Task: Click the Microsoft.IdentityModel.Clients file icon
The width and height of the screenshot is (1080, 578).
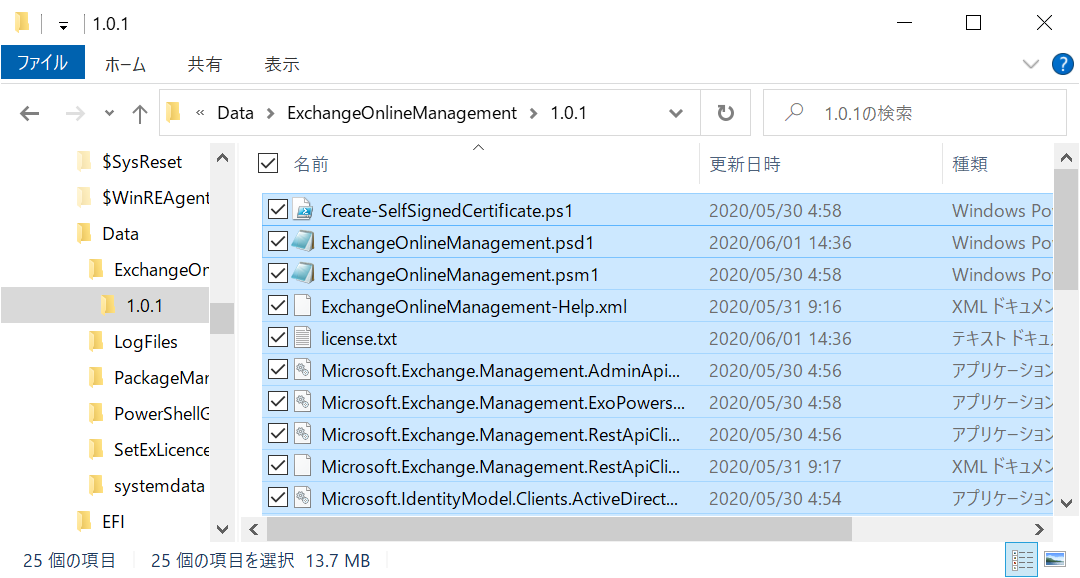Action: click(303, 497)
